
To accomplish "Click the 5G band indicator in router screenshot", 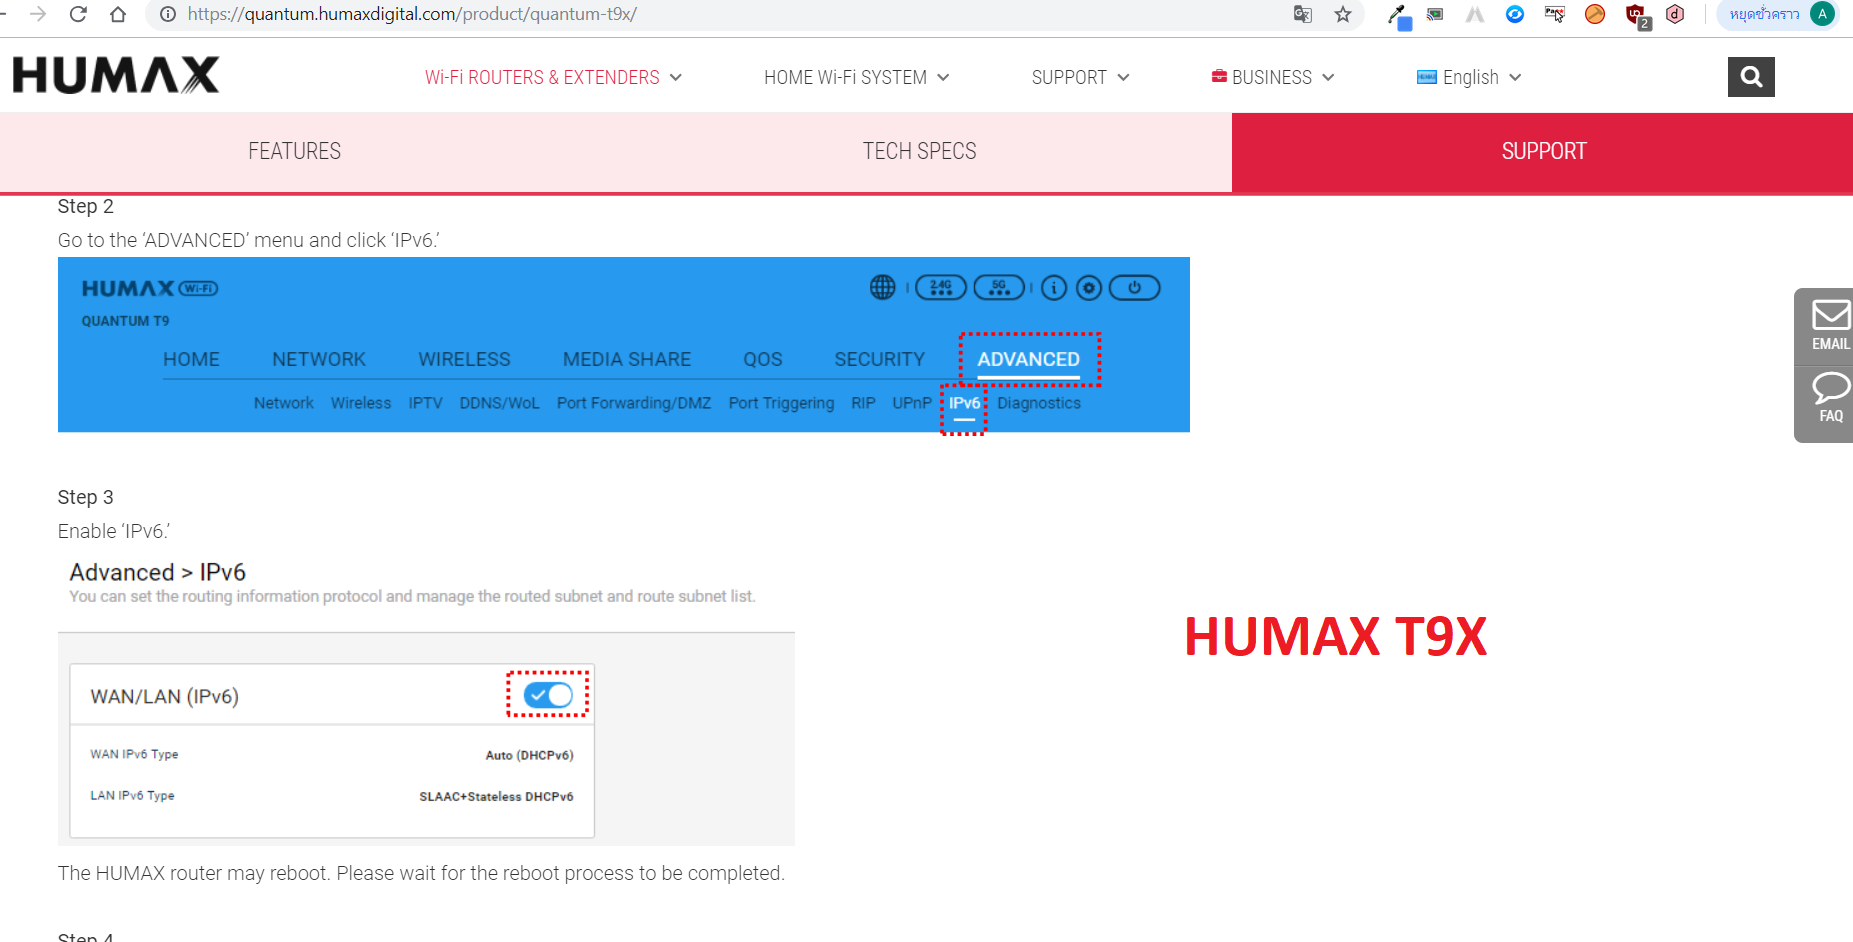I will (999, 288).
